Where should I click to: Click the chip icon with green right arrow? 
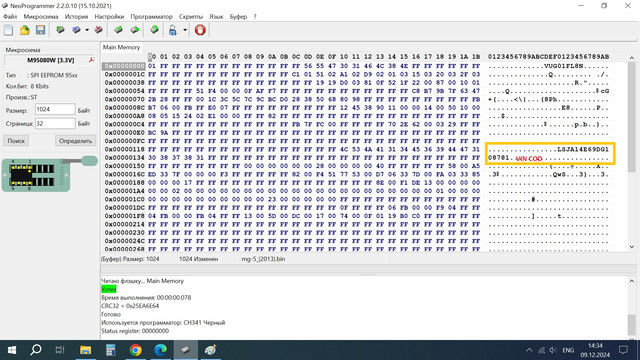pos(135,30)
